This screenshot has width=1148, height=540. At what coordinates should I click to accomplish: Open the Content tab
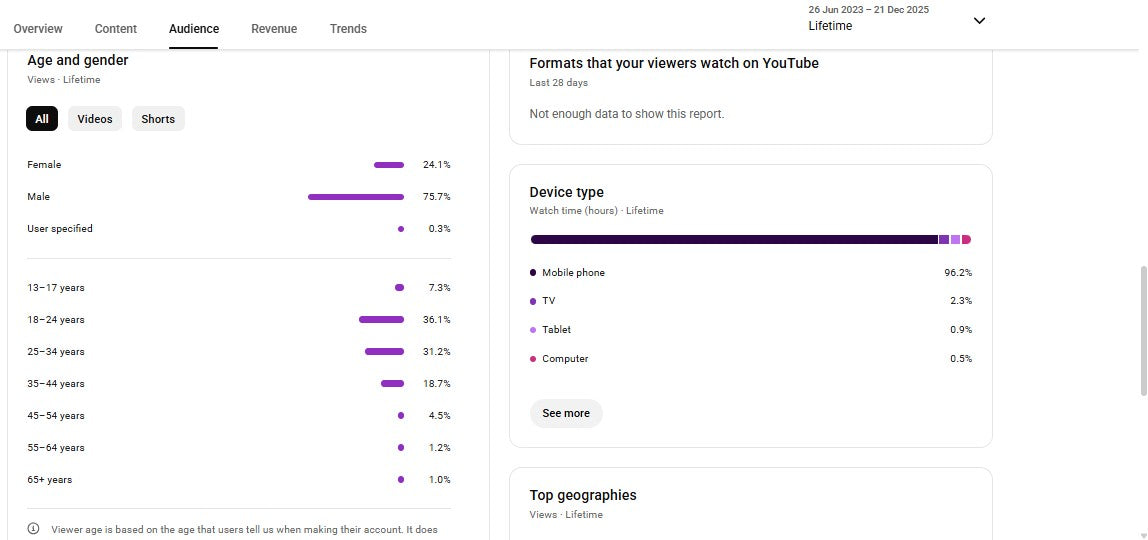(x=116, y=29)
